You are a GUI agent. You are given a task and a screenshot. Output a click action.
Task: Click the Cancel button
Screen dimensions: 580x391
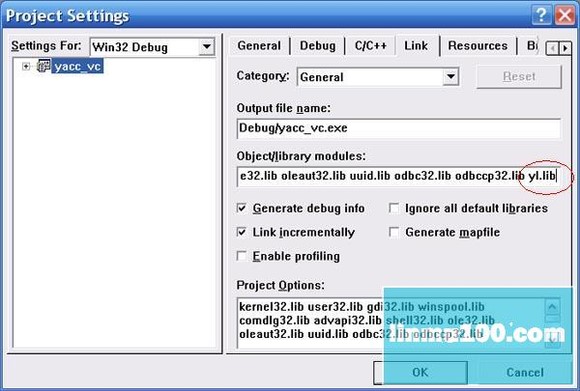pyautogui.click(x=525, y=372)
